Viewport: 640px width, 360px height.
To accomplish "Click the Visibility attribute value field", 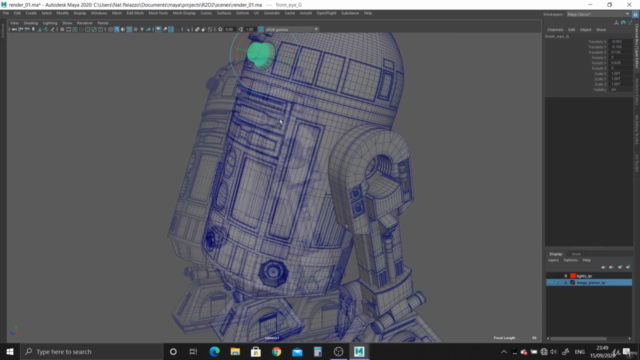I will click(620, 89).
